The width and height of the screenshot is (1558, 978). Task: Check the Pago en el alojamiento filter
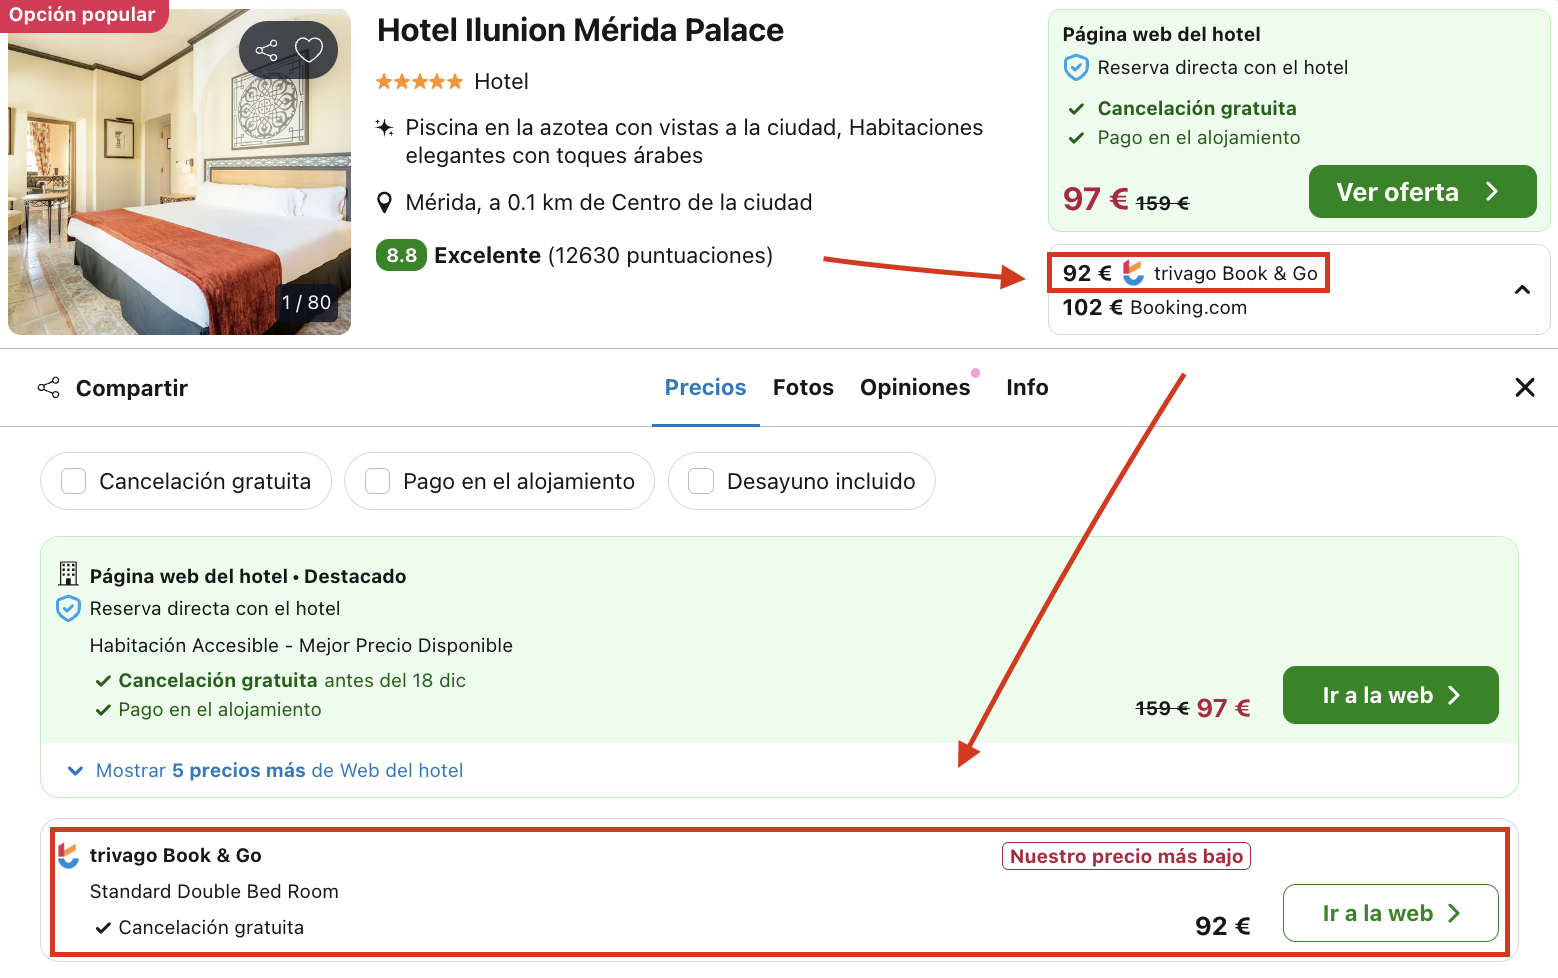click(x=377, y=481)
